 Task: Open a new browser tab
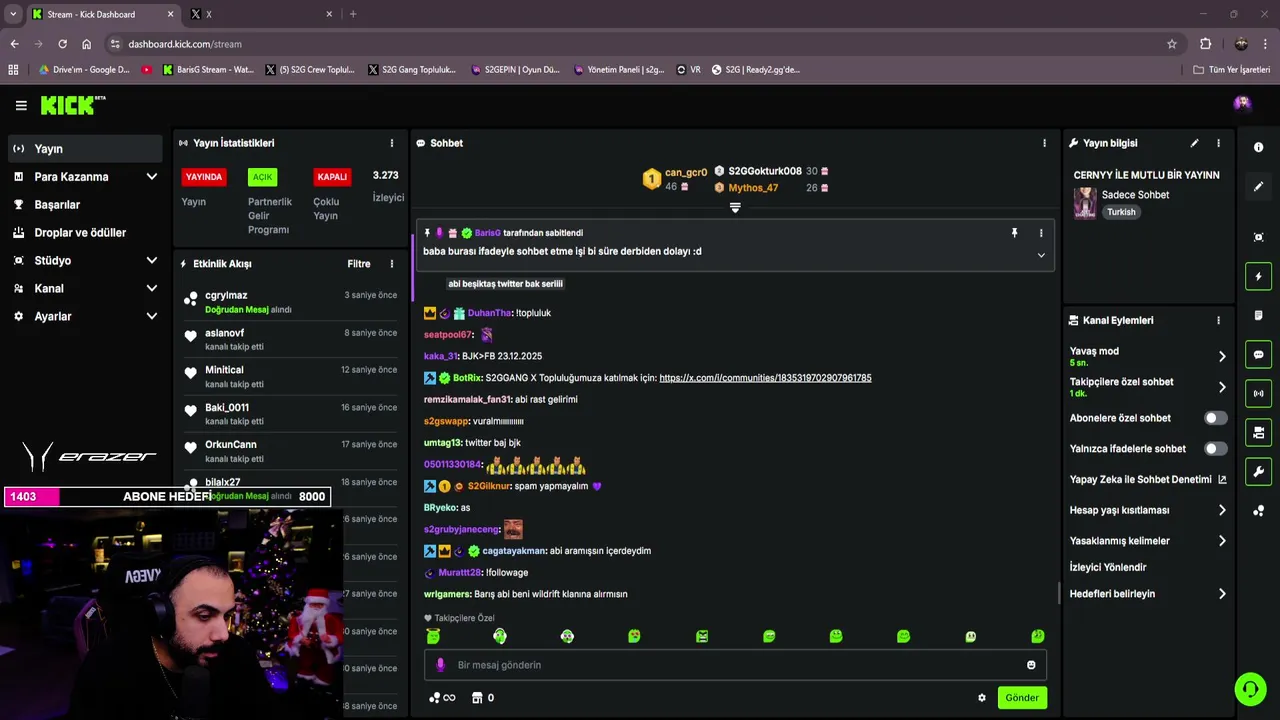click(x=353, y=14)
